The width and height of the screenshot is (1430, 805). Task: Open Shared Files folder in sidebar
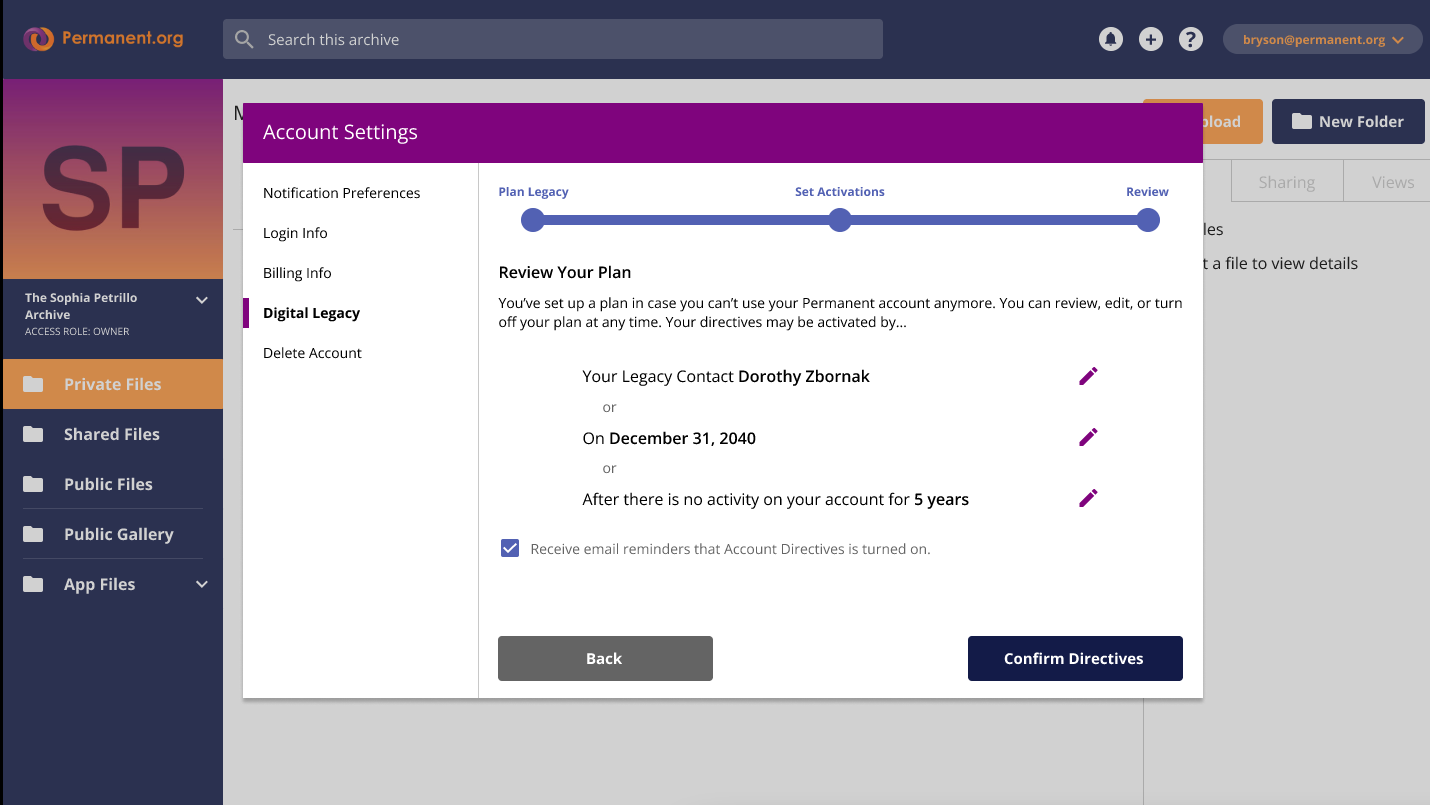click(x=111, y=434)
